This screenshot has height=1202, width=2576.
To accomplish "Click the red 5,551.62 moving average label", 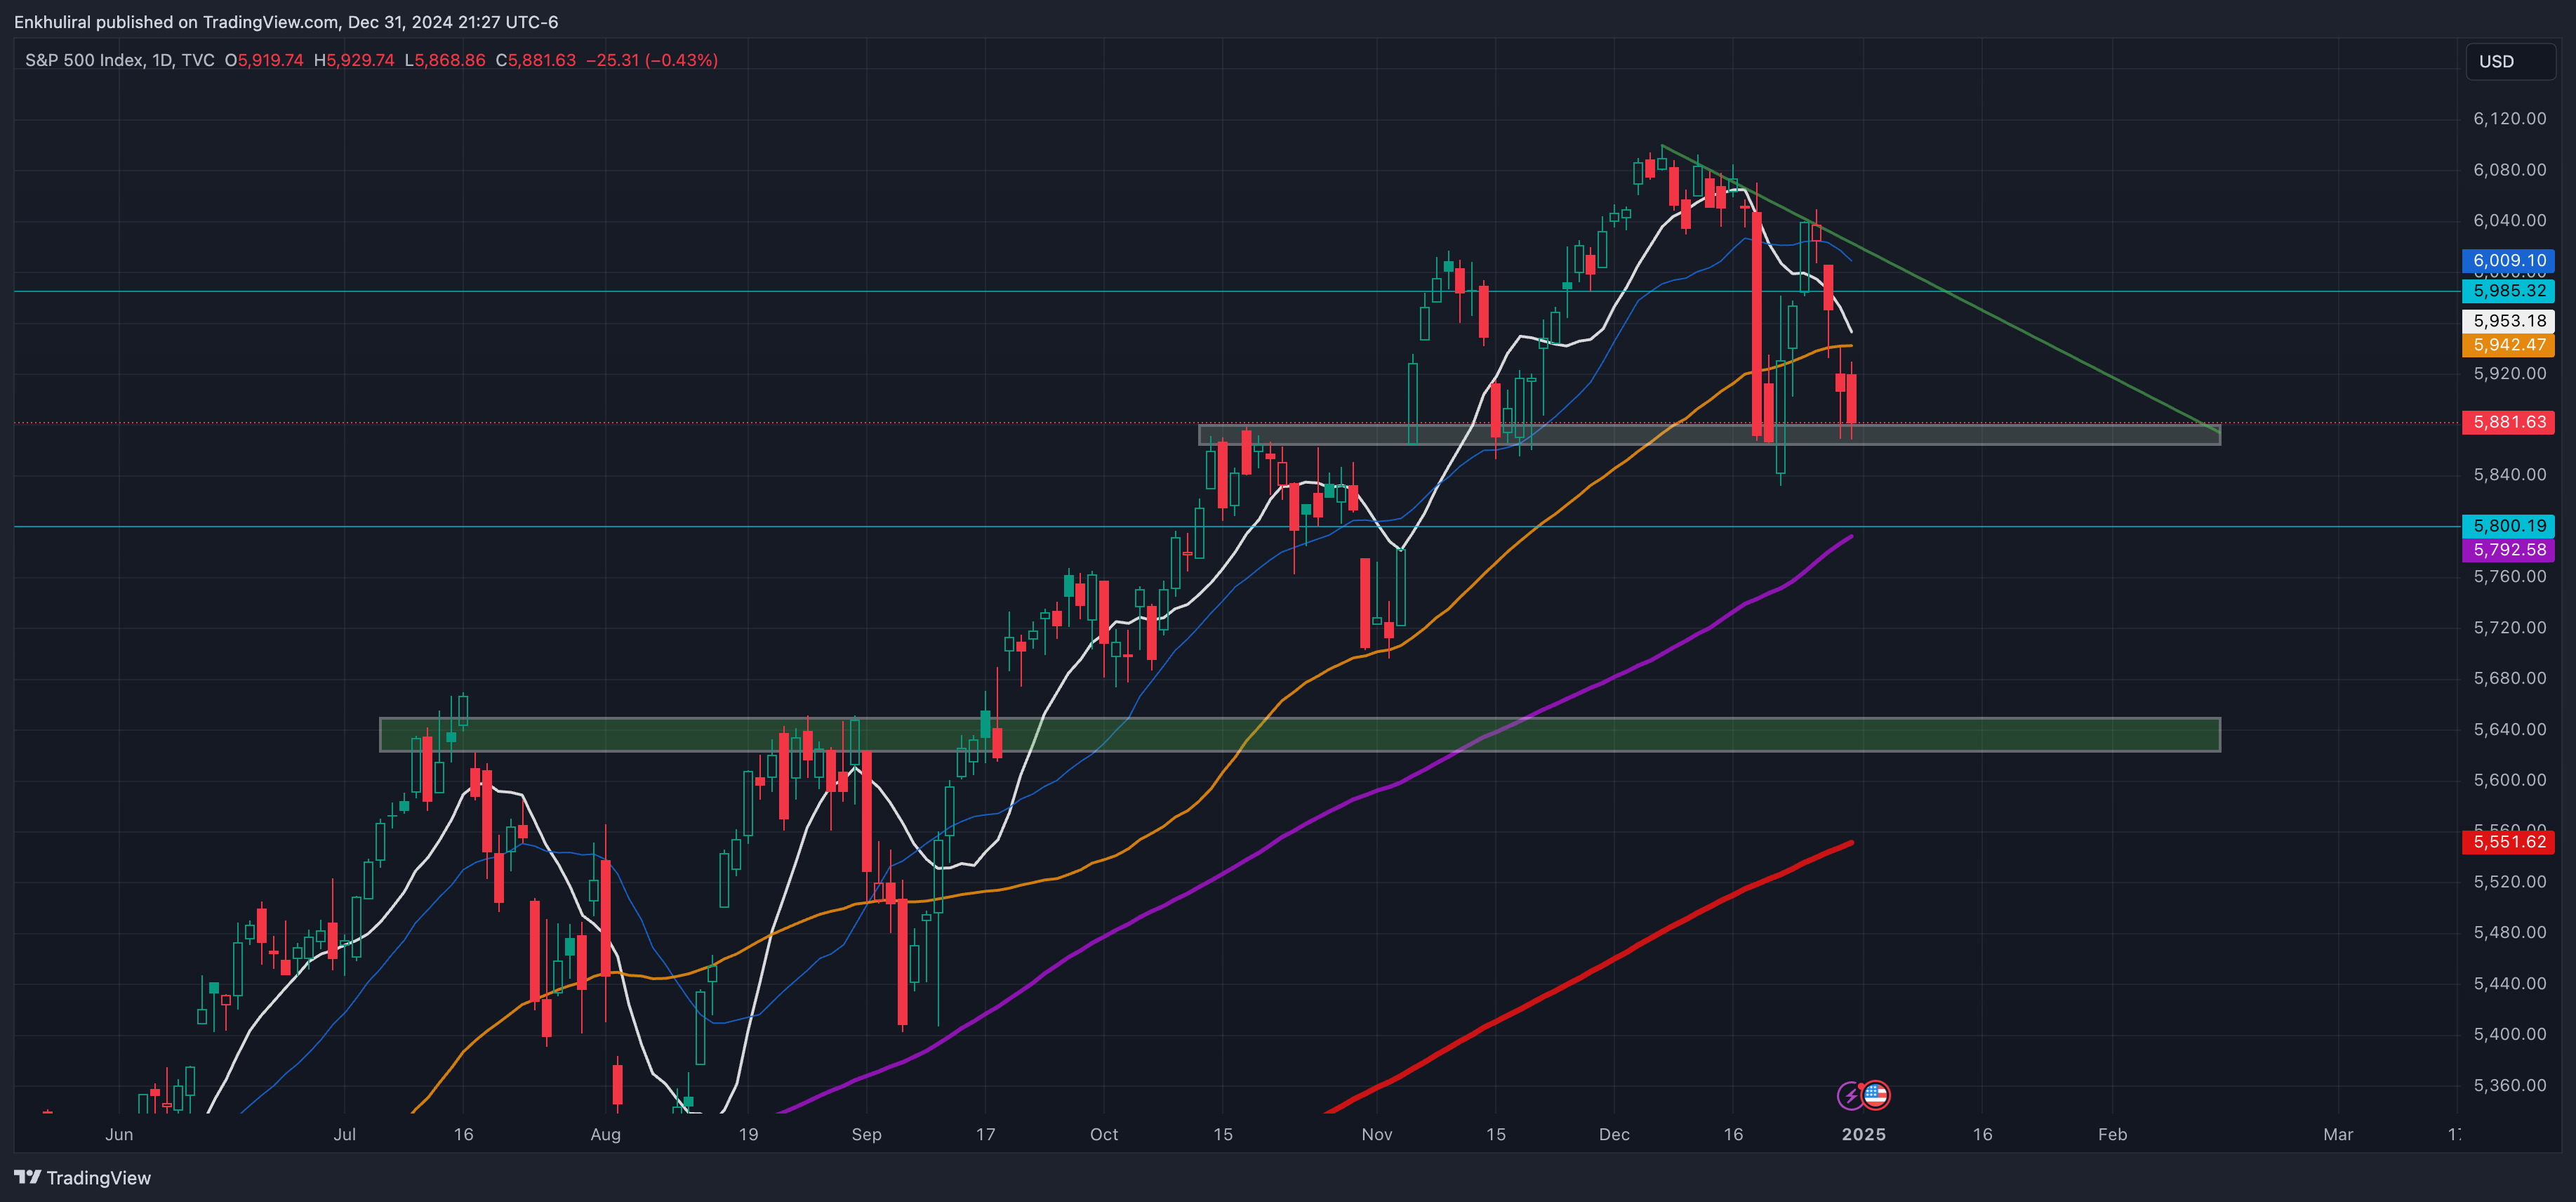I will [2508, 842].
